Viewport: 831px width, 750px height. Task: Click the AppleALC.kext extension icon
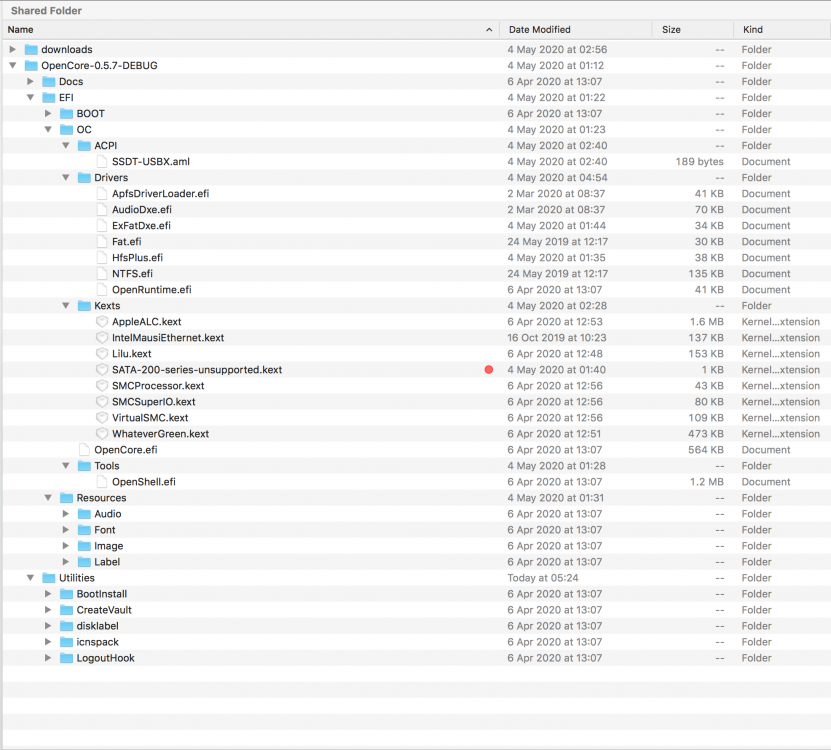[102, 321]
